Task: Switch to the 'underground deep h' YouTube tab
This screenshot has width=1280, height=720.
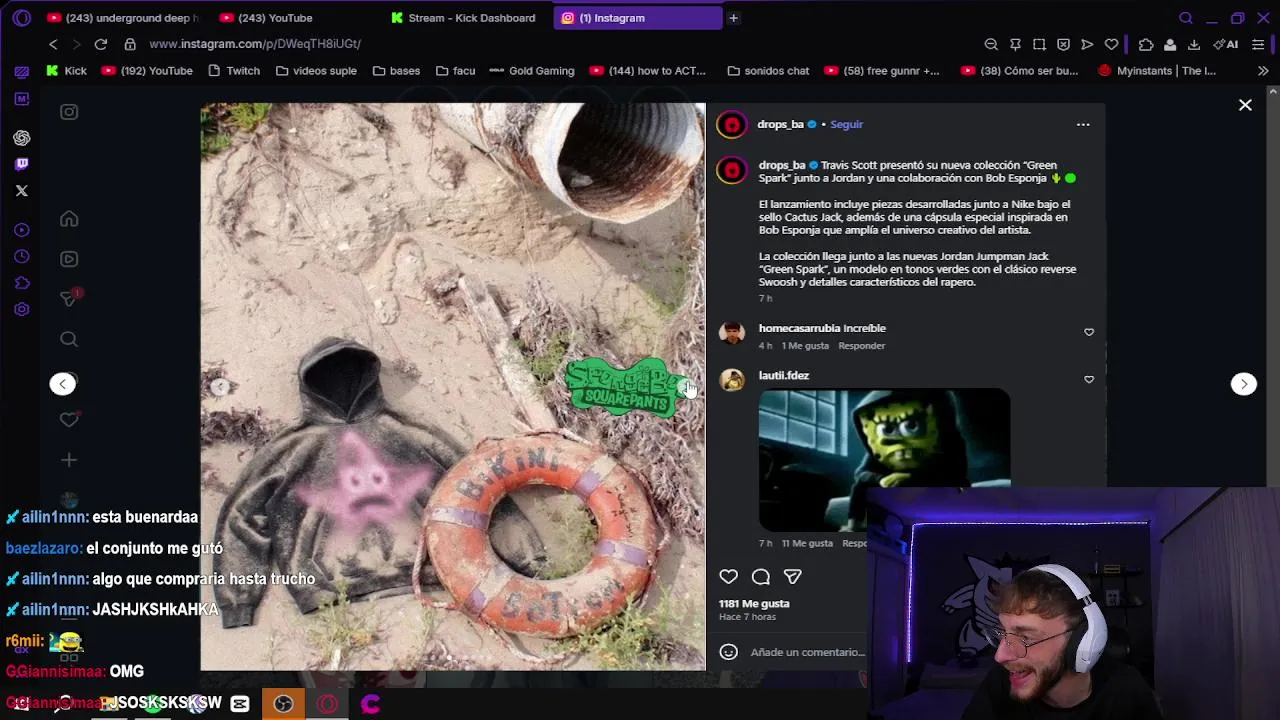Action: tap(124, 18)
